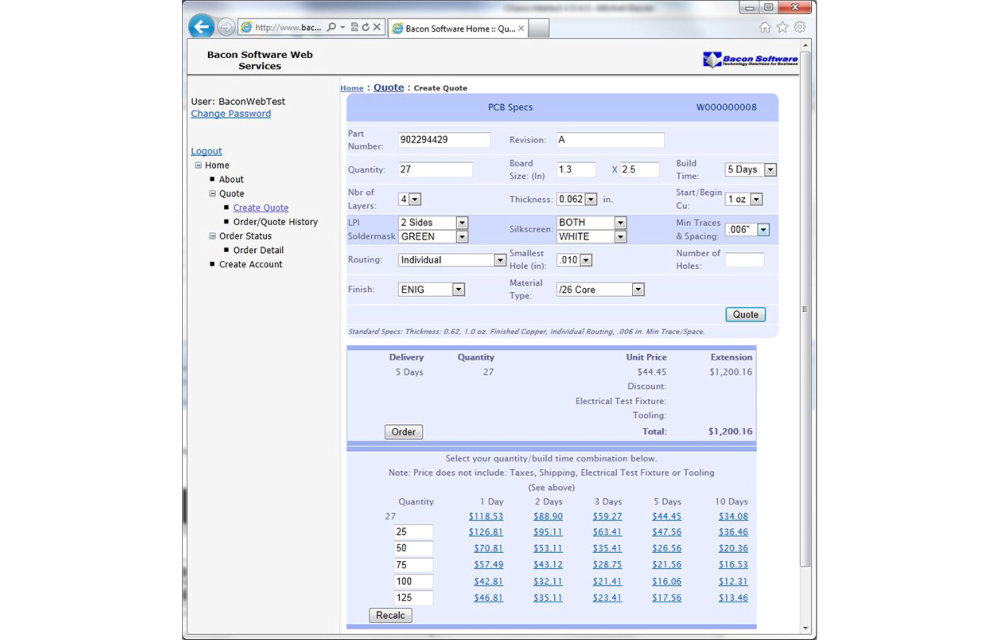
Task: Click the Order button
Action: [403, 432]
